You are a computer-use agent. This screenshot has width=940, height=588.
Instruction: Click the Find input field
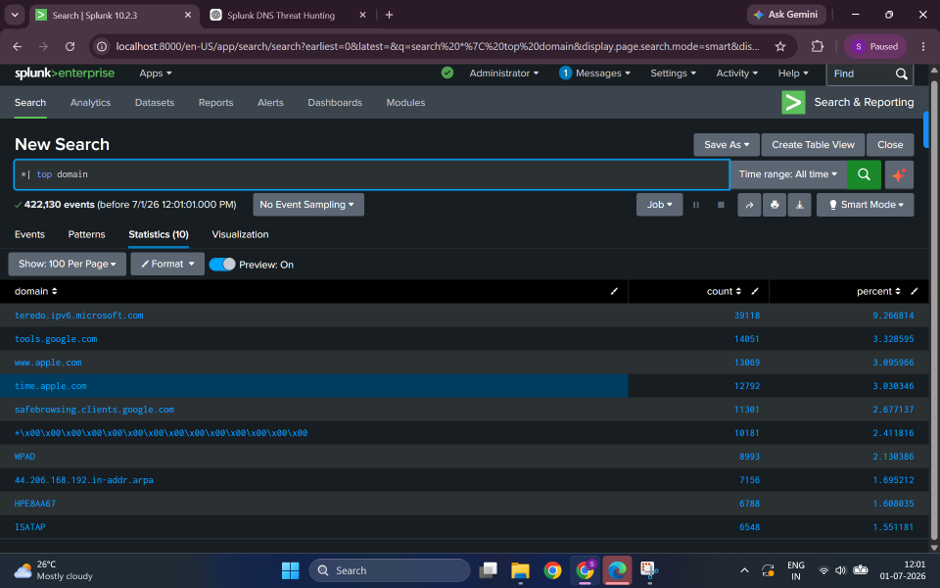861,74
